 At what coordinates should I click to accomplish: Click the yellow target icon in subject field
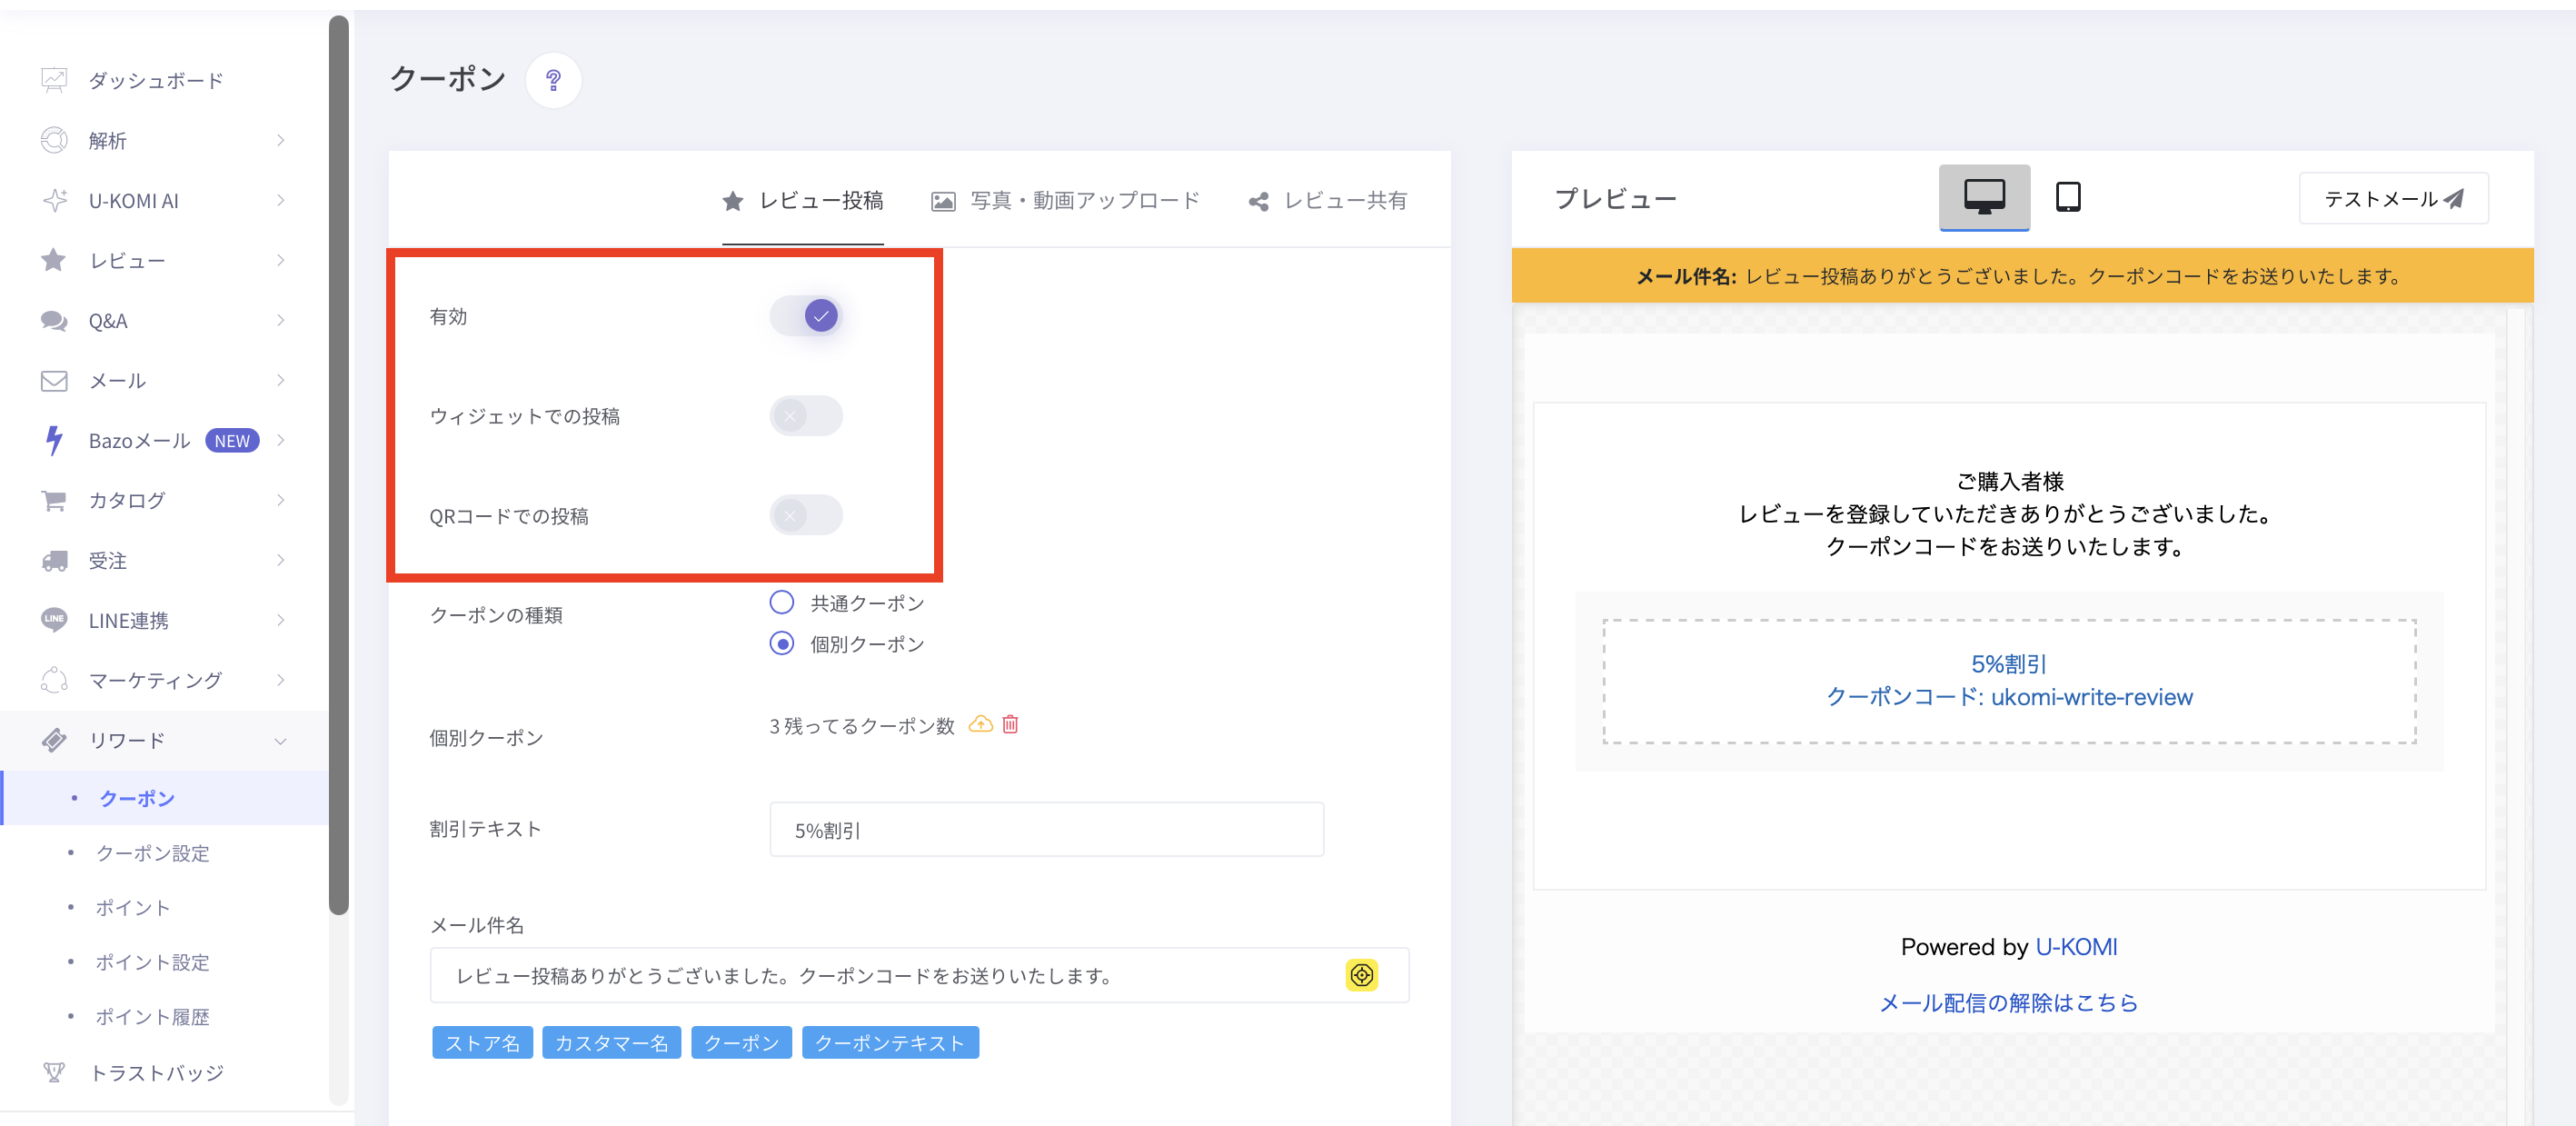[x=1361, y=975]
